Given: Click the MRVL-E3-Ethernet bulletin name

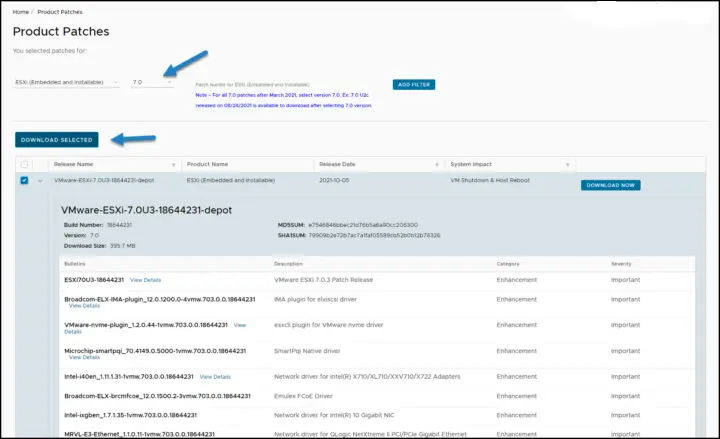Looking at the screenshot, I should point(139,434).
